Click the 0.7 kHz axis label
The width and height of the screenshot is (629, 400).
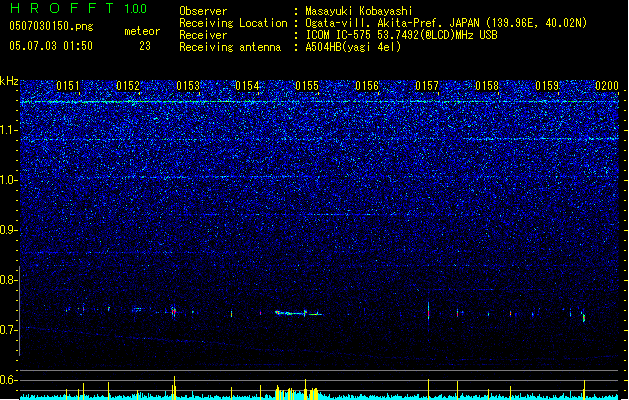(x=9, y=330)
